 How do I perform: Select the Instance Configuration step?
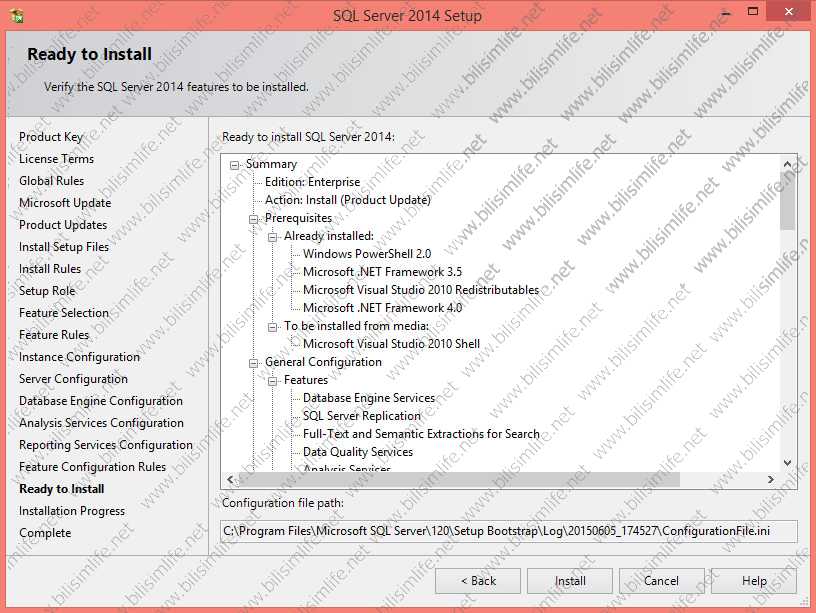80,357
